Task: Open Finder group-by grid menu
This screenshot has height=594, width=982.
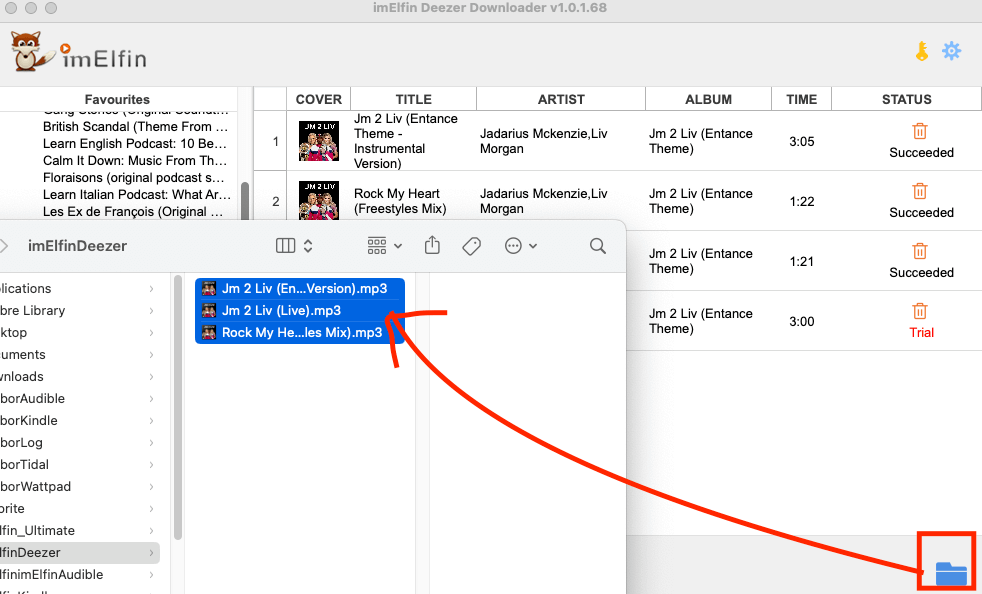Action: click(377, 246)
